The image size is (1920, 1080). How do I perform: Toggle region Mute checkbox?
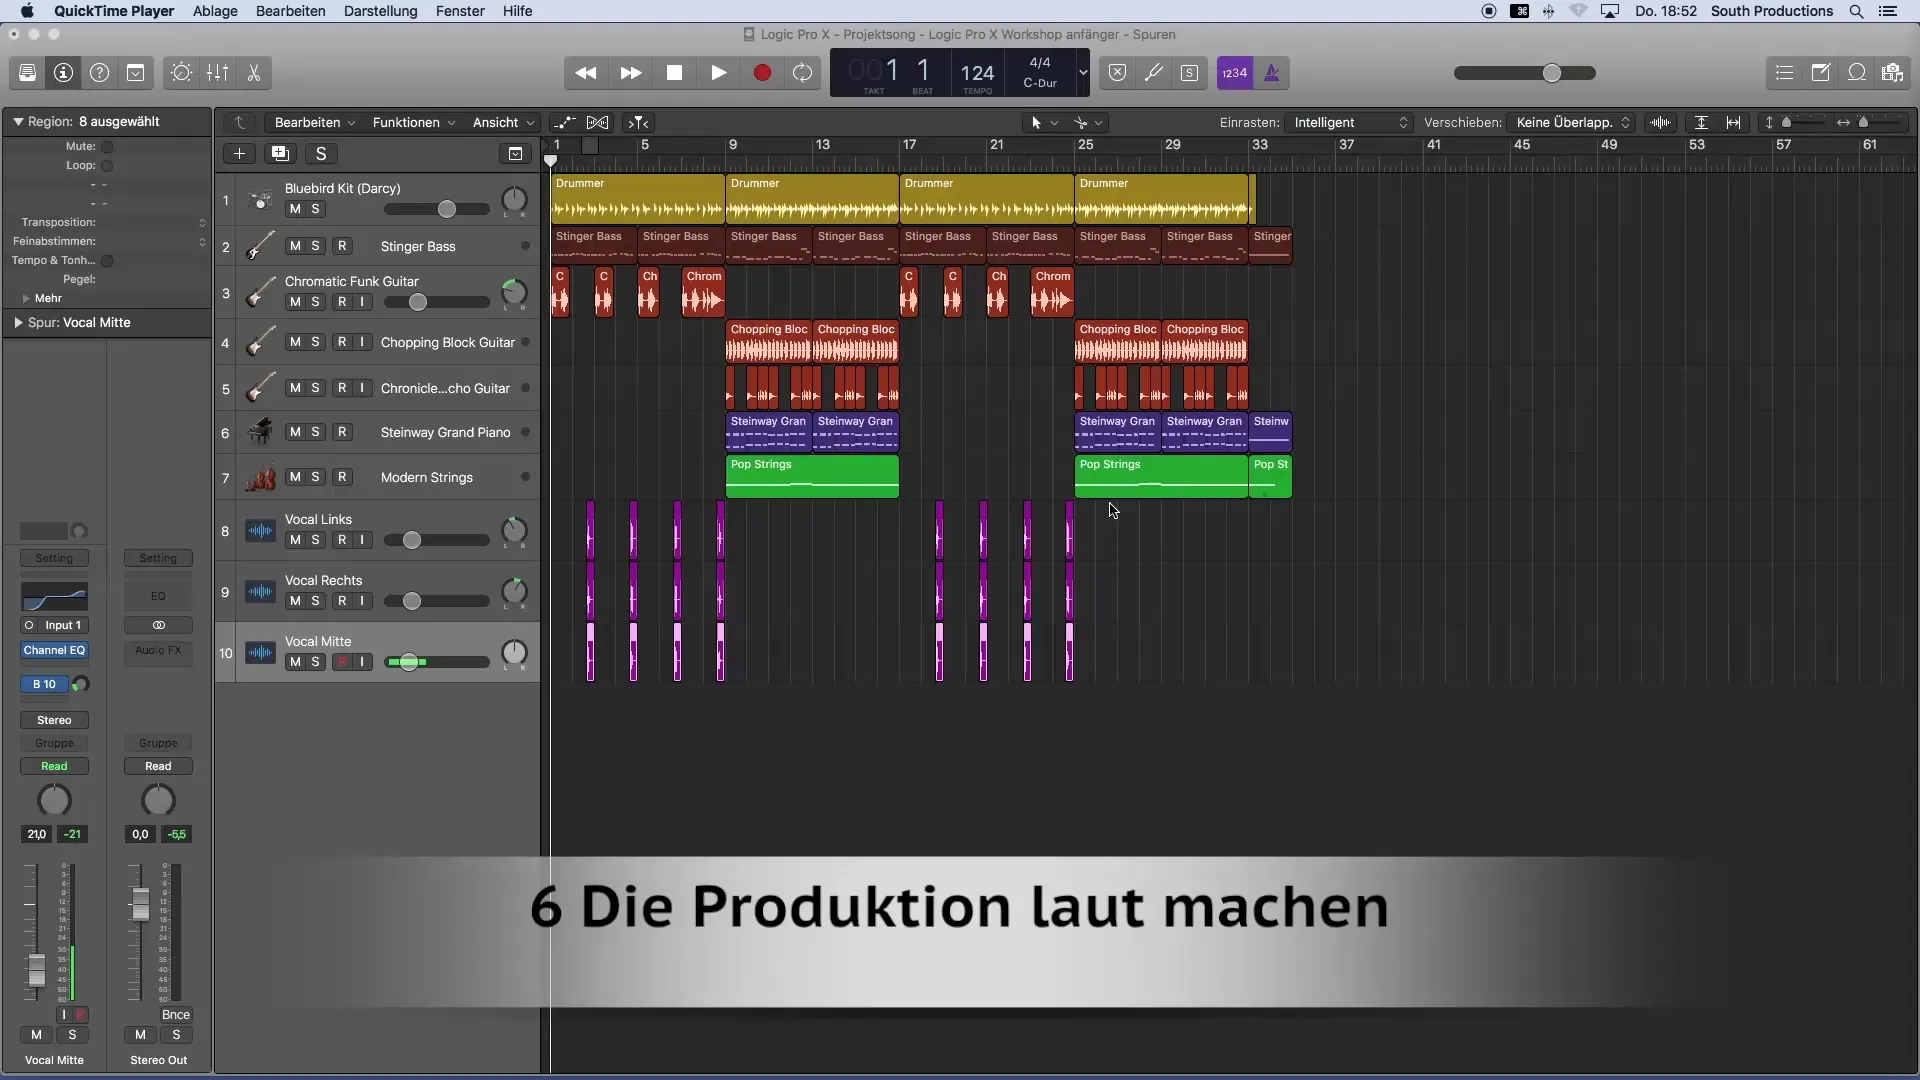coord(107,147)
